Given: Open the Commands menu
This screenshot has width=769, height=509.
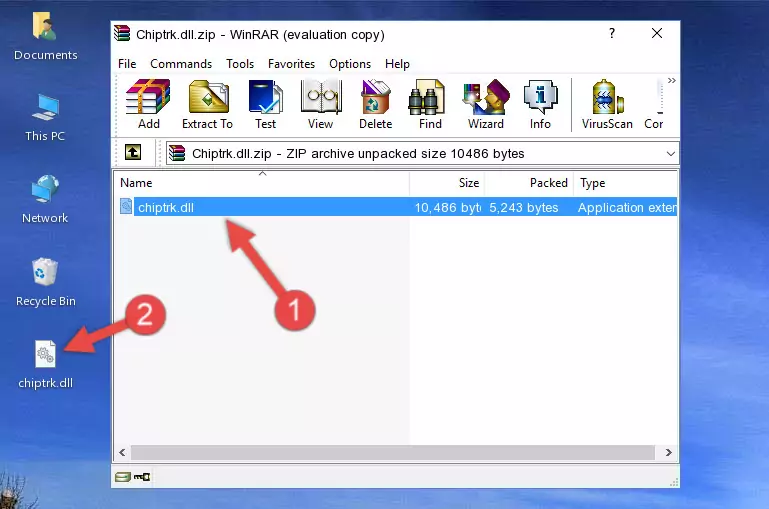Looking at the screenshot, I should [181, 64].
